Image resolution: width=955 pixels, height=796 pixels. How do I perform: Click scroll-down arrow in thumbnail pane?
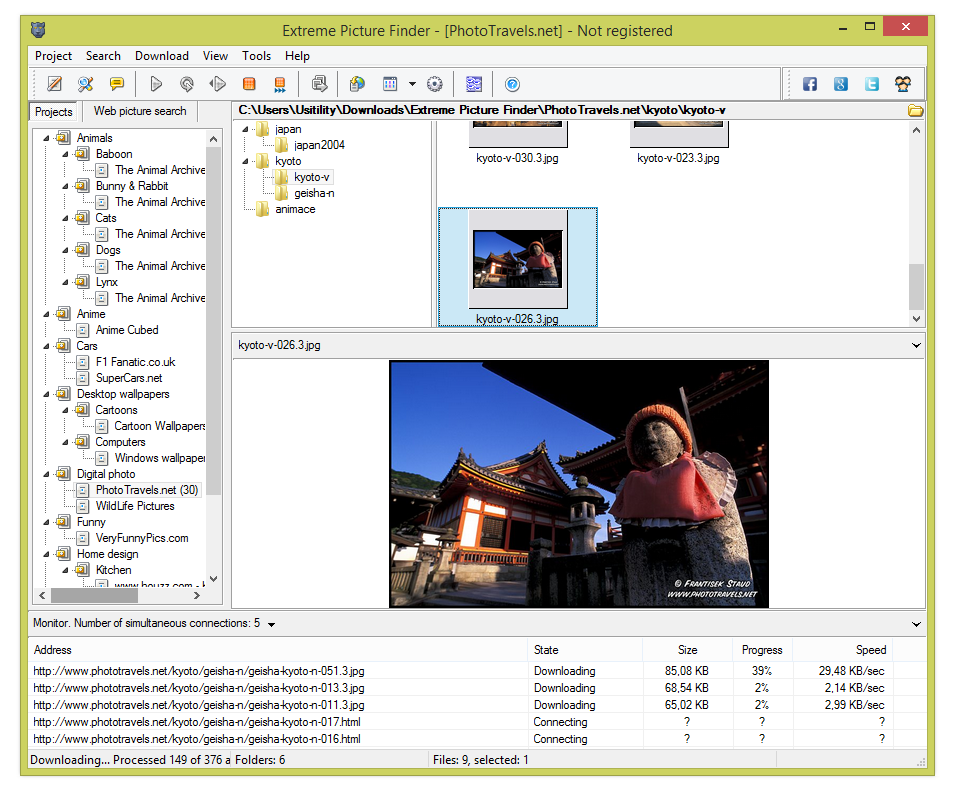click(916, 319)
